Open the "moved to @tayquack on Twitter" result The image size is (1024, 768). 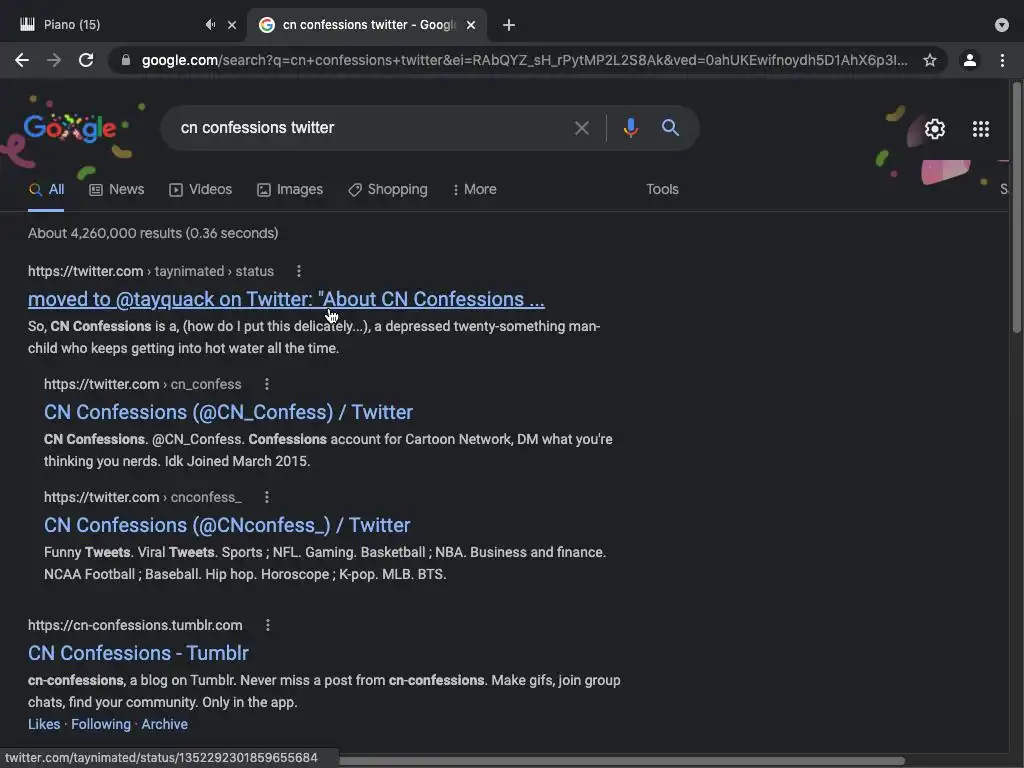pos(286,299)
